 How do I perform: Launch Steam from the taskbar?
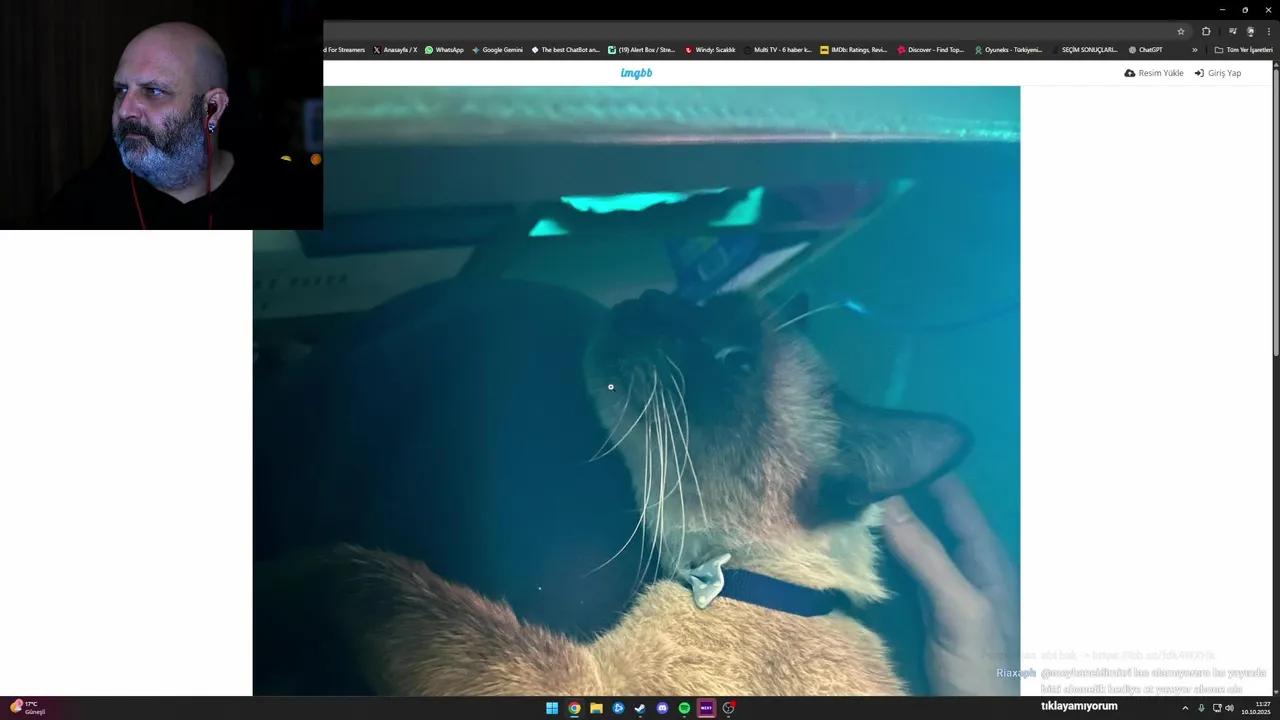click(x=640, y=708)
